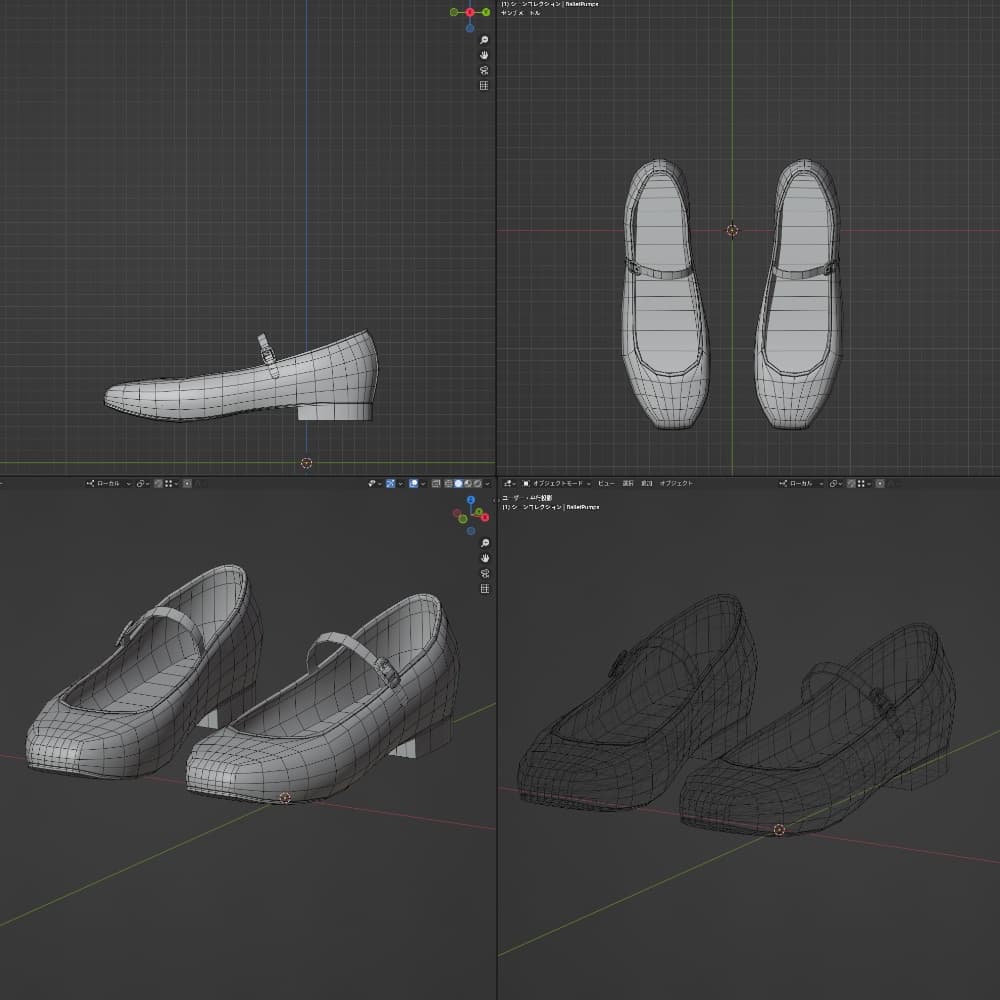Toggle X-ray mode in bottom-left viewport header
Screen dimensions: 1000x1000
(x=437, y=483)
